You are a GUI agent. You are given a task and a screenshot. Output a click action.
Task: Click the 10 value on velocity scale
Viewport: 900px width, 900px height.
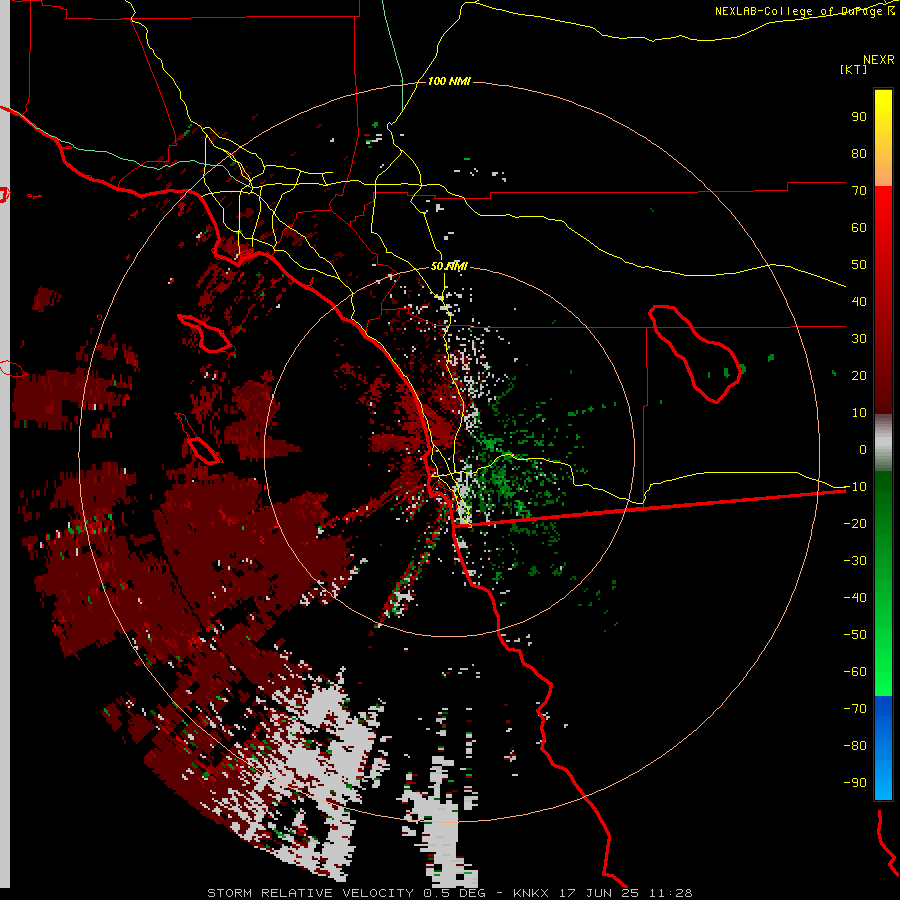click(859, 413)
